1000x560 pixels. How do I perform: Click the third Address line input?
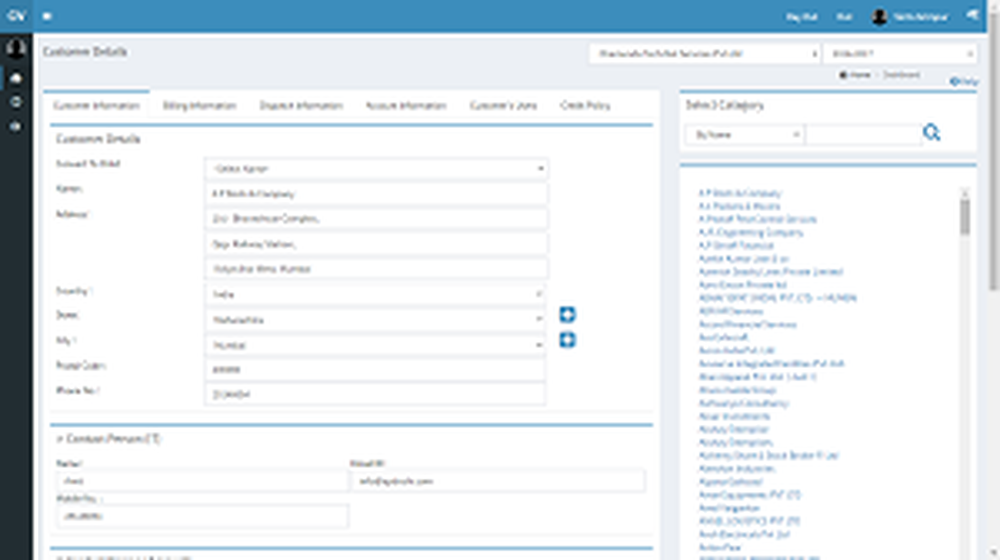(x=376, y=269)
